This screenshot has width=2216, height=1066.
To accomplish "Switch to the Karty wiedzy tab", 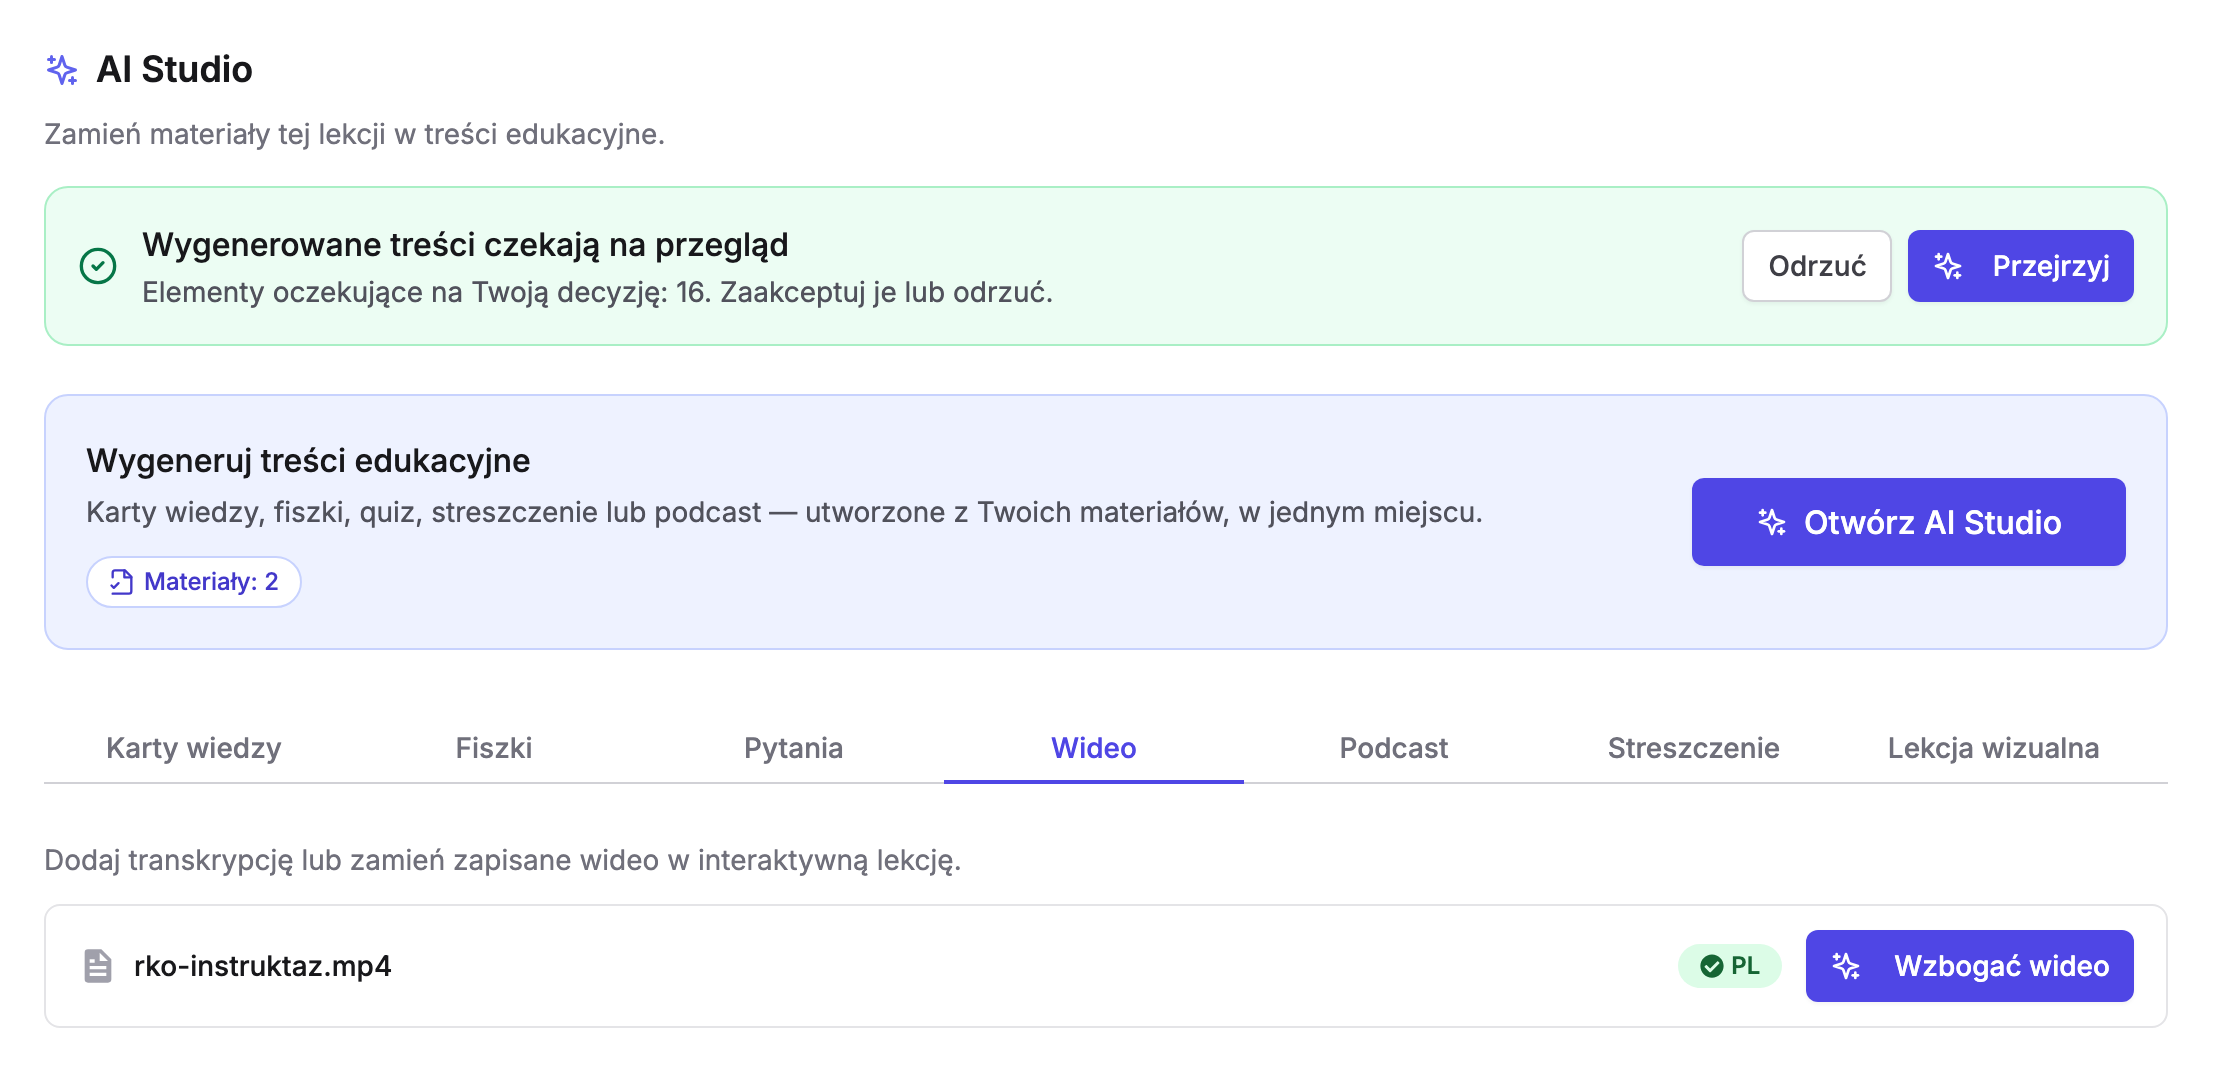I will click(194, 748).
